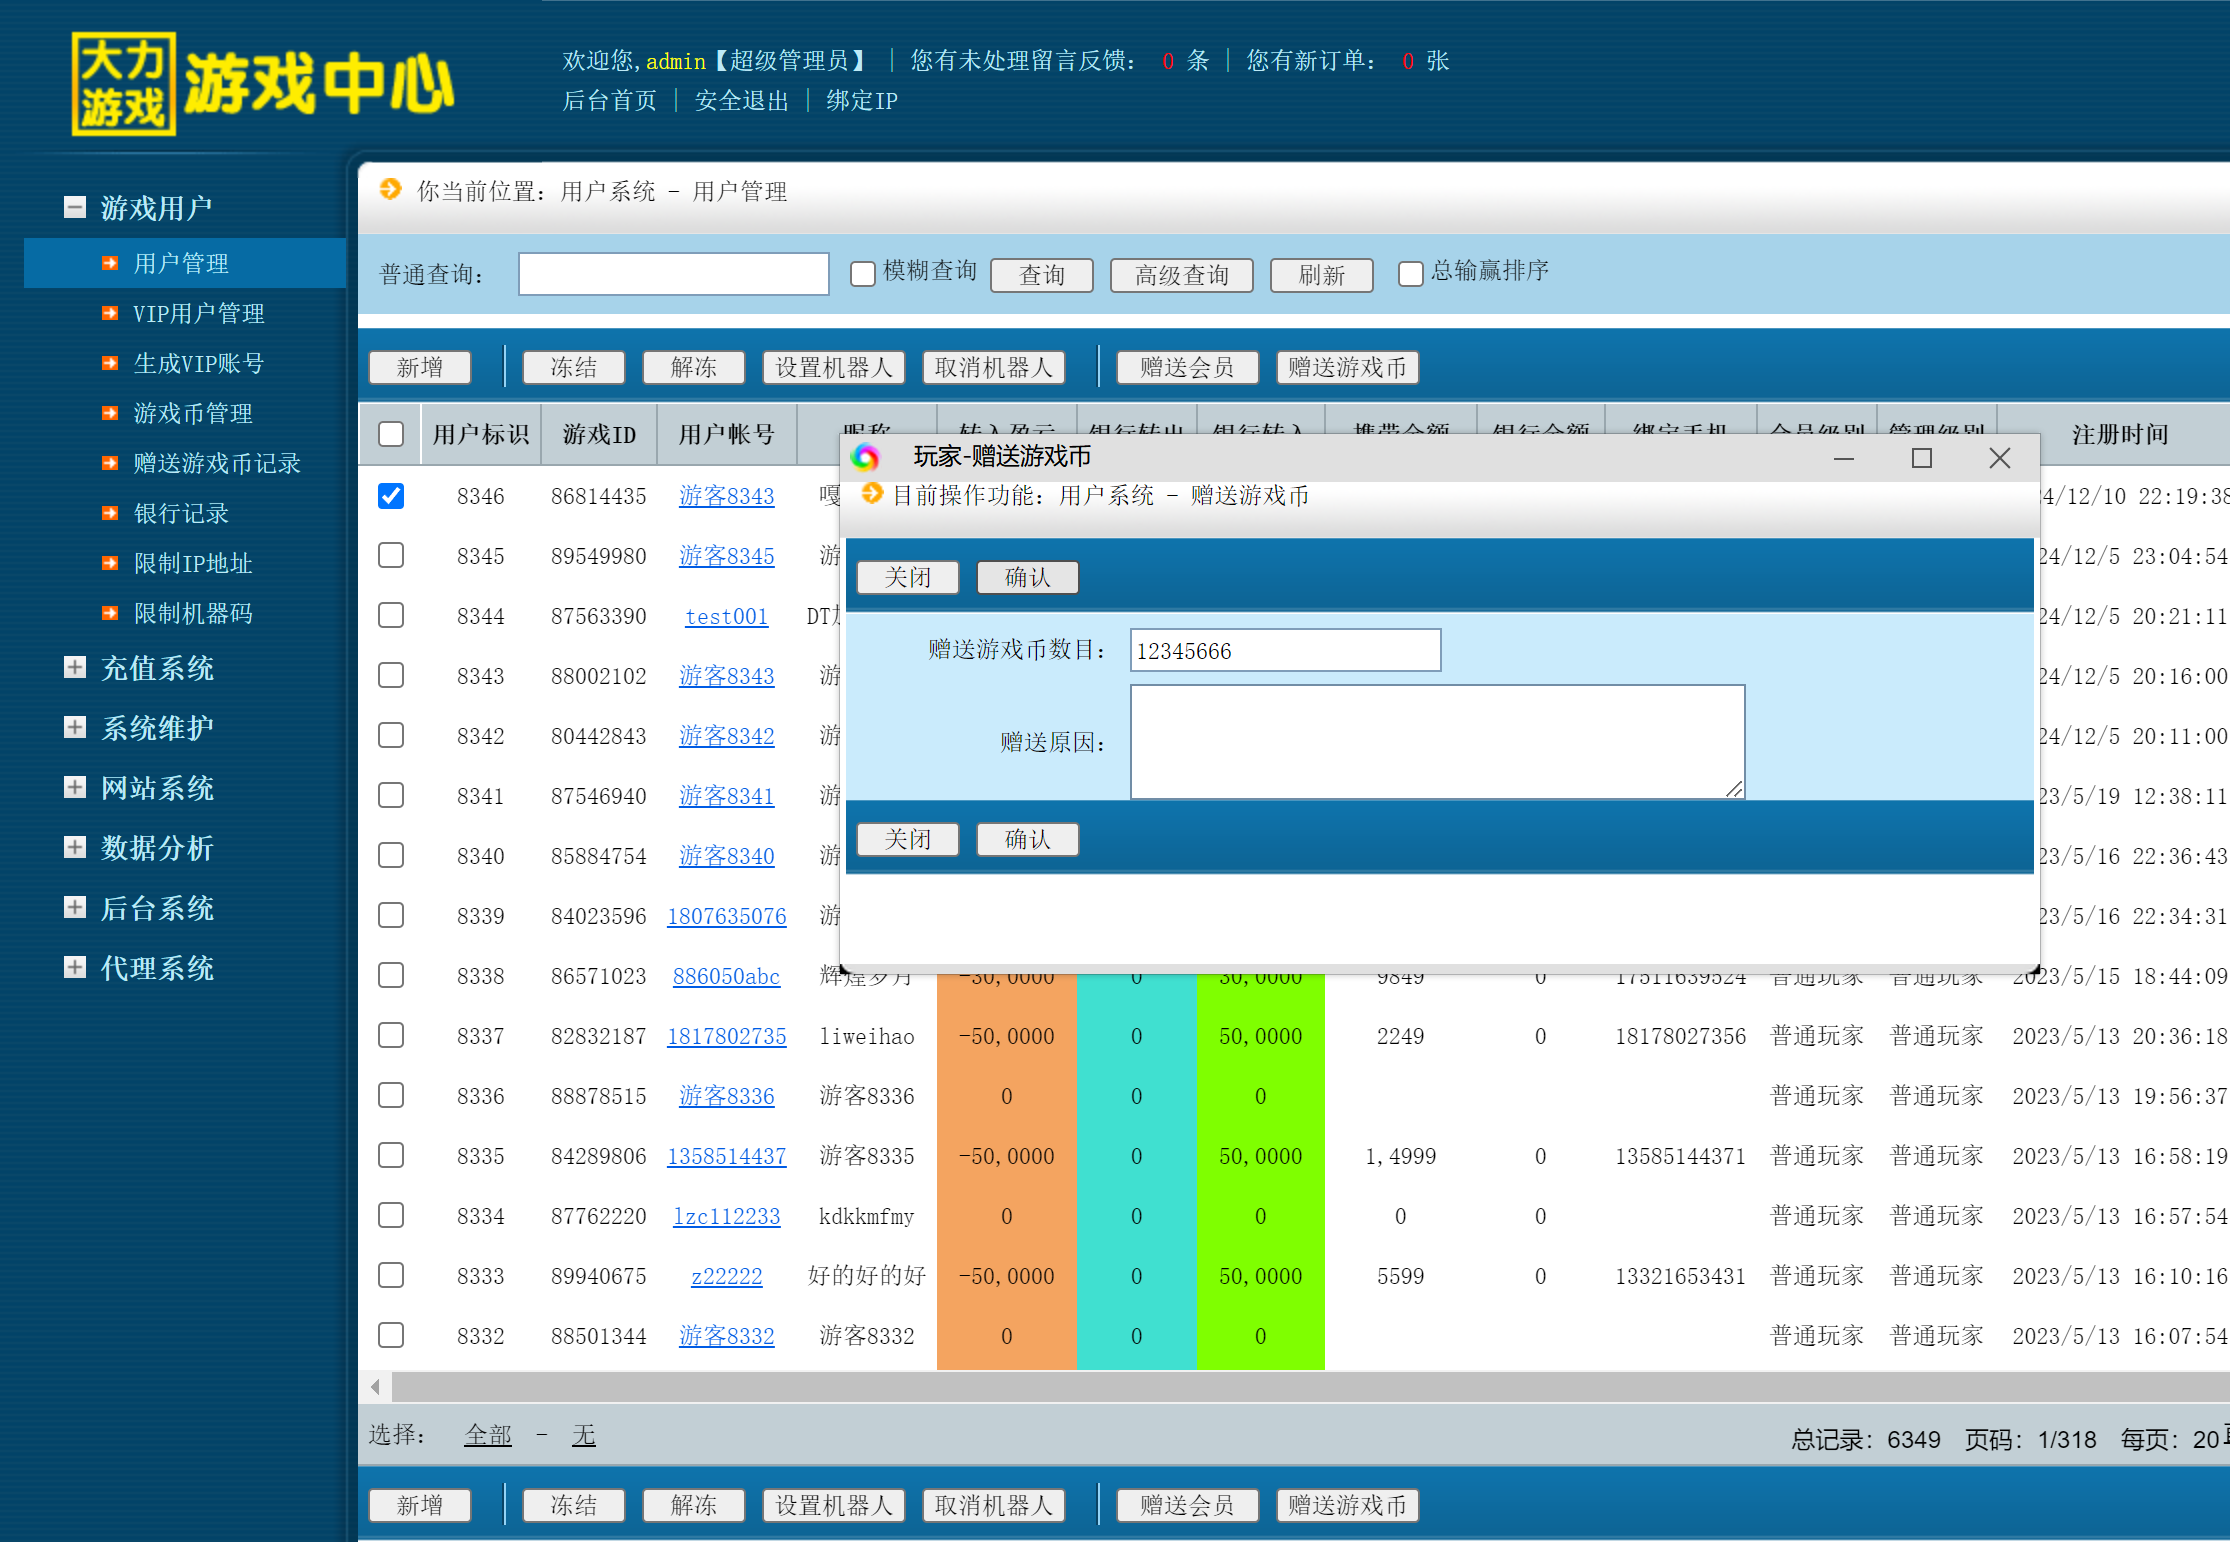The width and height of the screenshot is (2230, 1542).
Task: Expand the 代理系统 menu group
Action: [x=75, y=967]
